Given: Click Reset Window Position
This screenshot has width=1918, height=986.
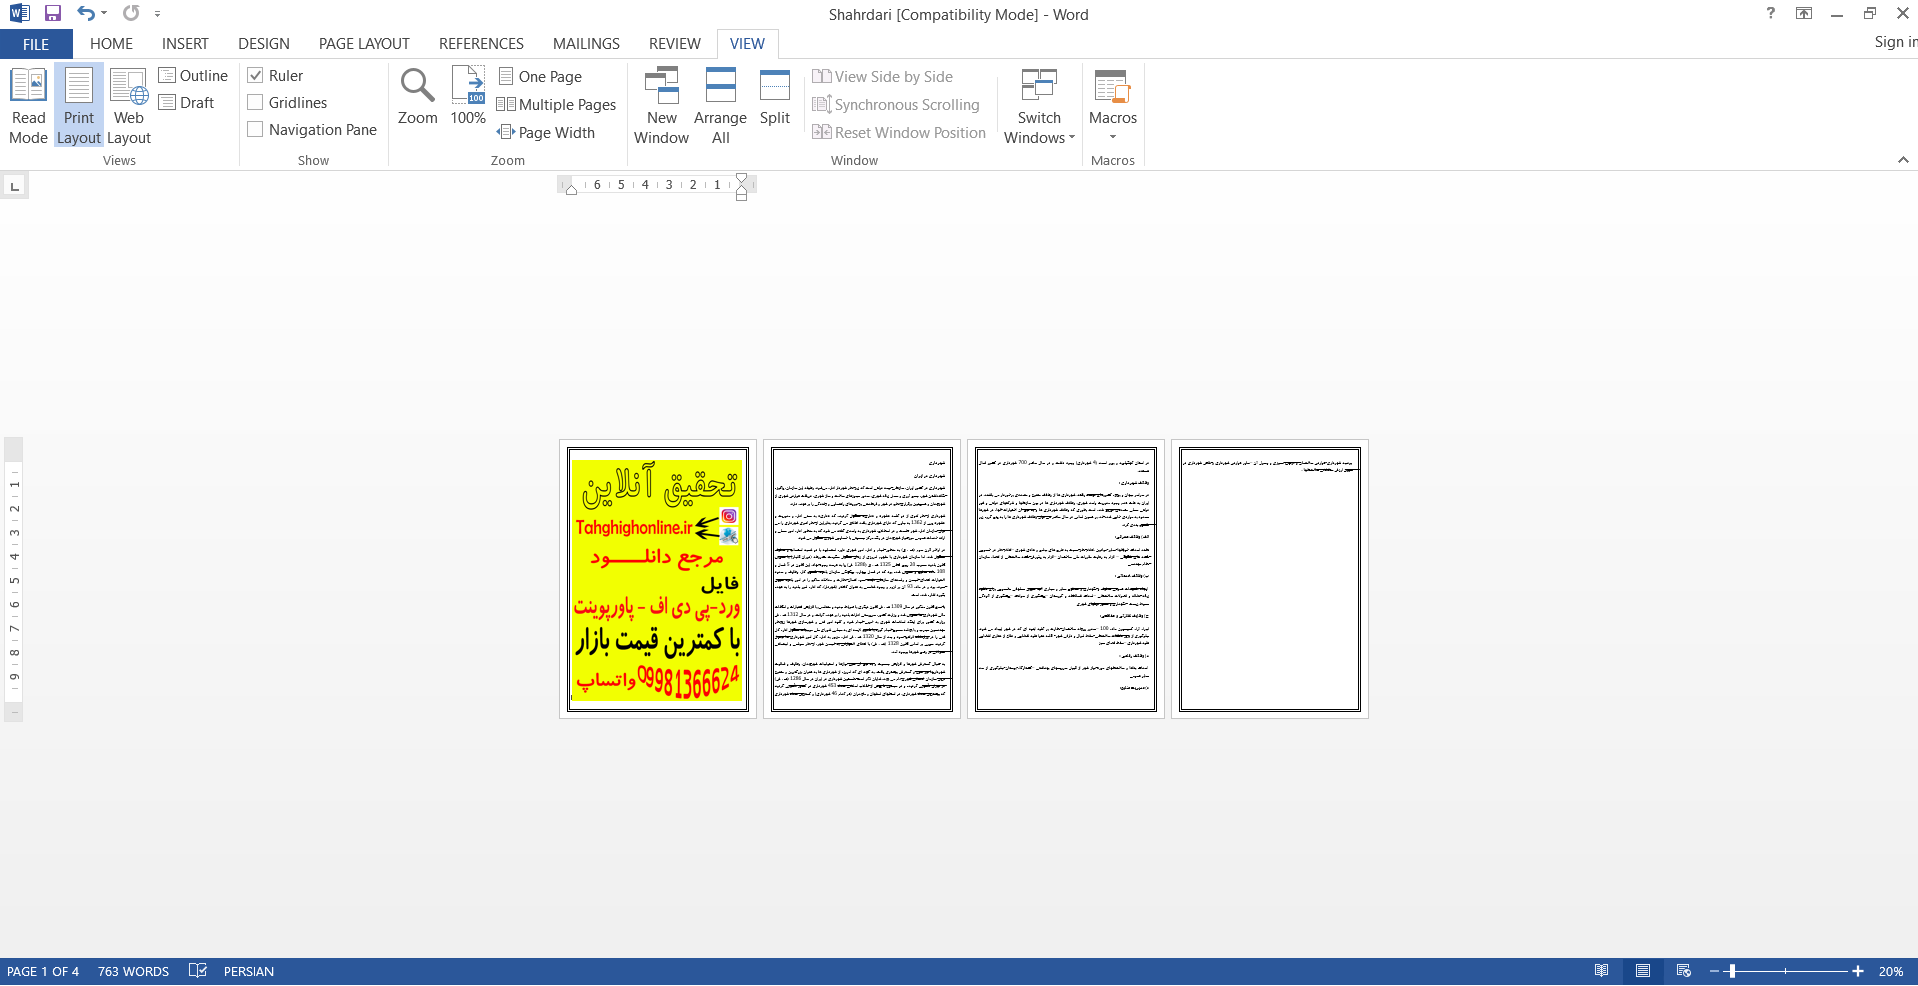Looking at the screenshot, I should click(899, 133).
